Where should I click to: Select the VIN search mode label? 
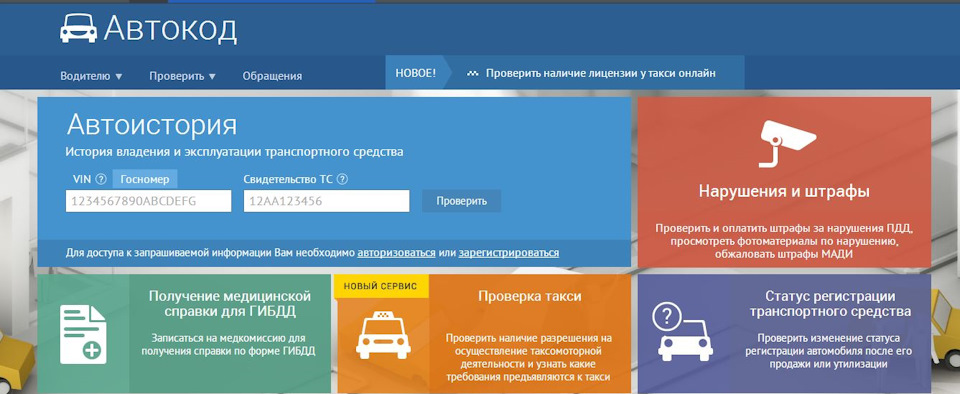[x=81, y=180]
